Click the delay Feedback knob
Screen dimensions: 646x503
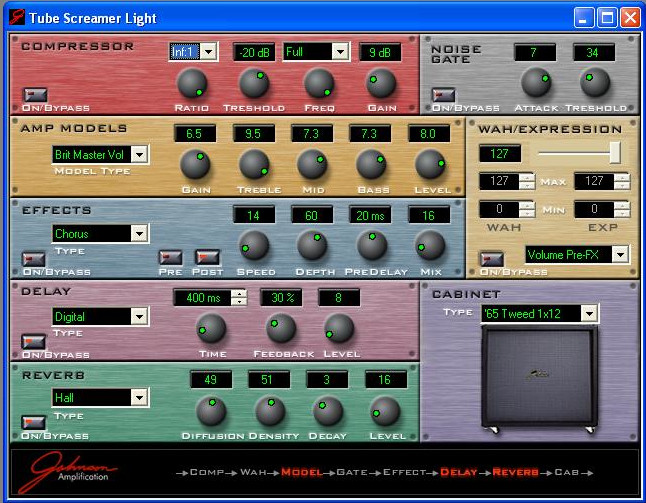click(x=281, y=328)
